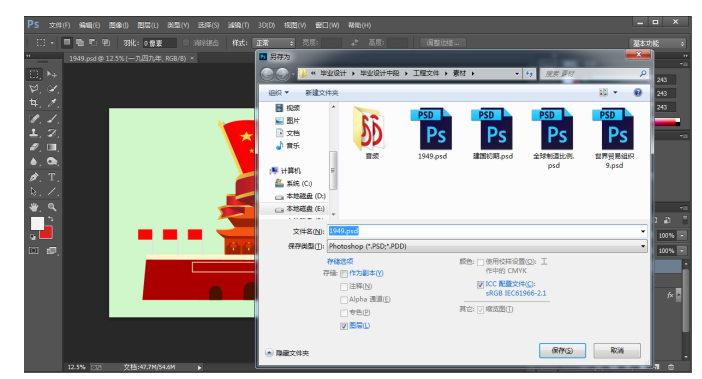Click the refresh icon beside address bar

529,73
